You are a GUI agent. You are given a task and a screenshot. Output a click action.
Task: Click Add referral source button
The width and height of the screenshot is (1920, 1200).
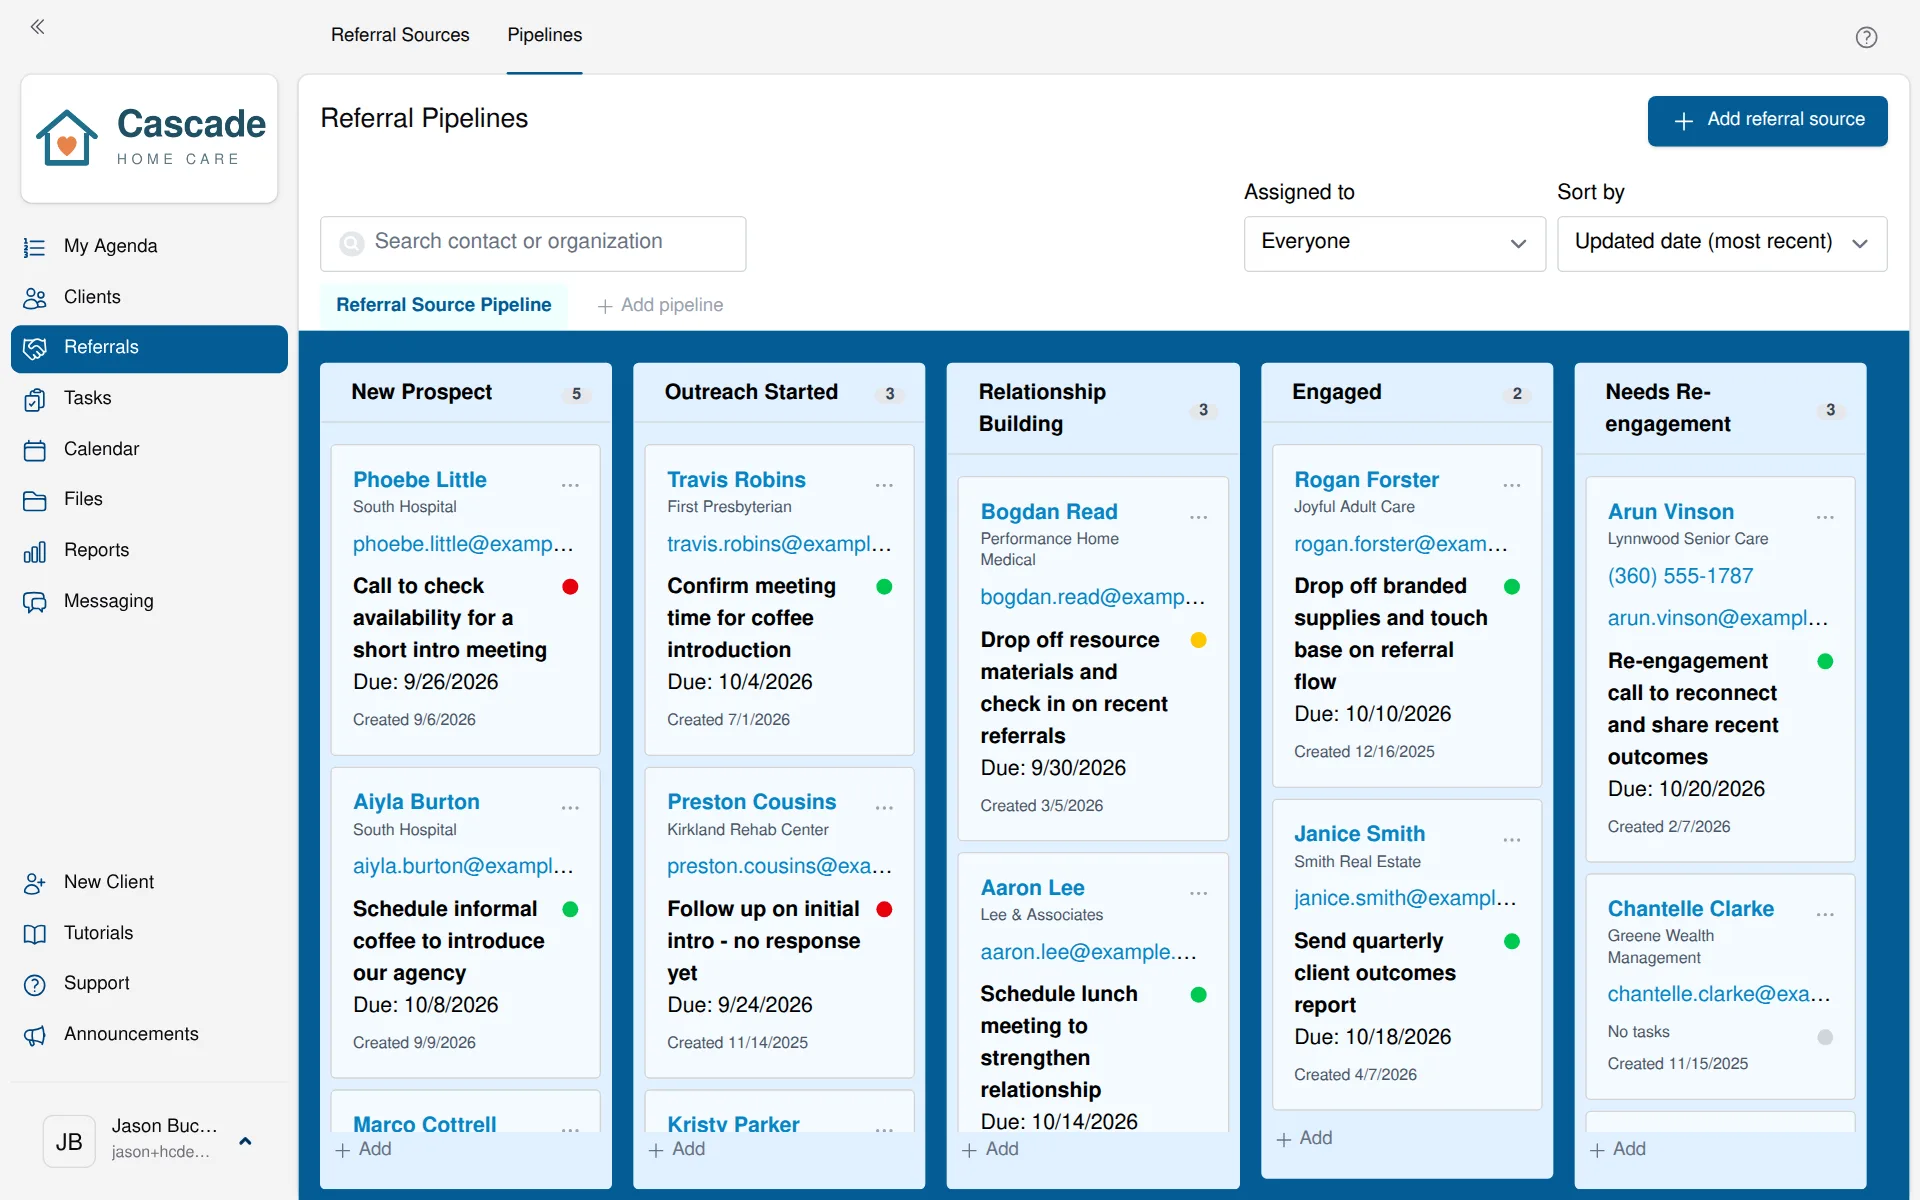1767,120
